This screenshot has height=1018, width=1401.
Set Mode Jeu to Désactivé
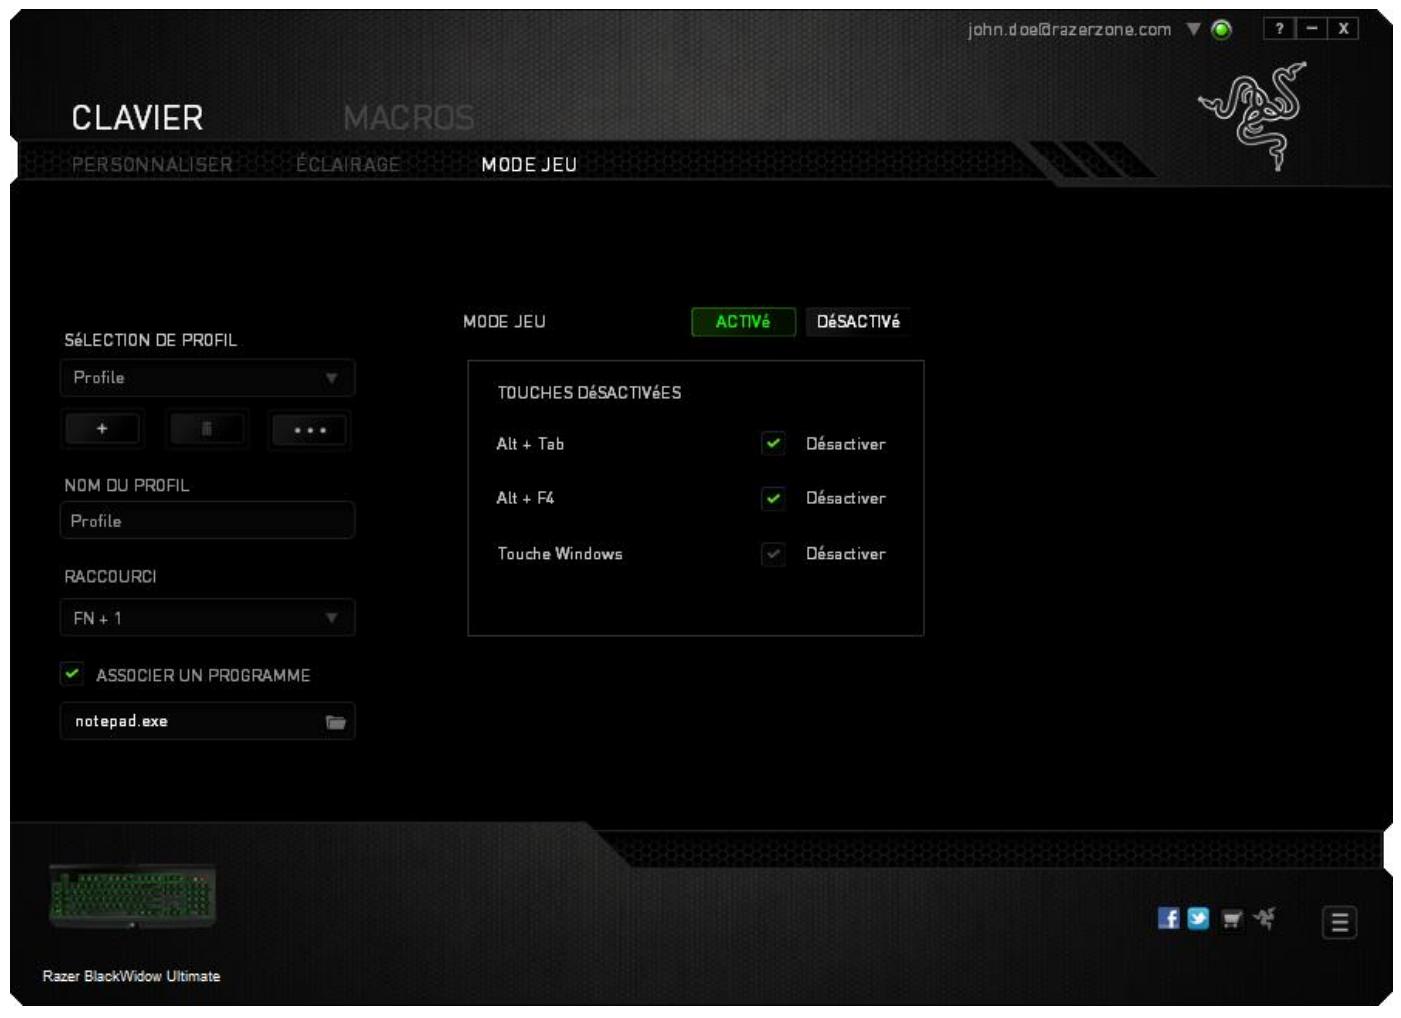pos(858,321)
